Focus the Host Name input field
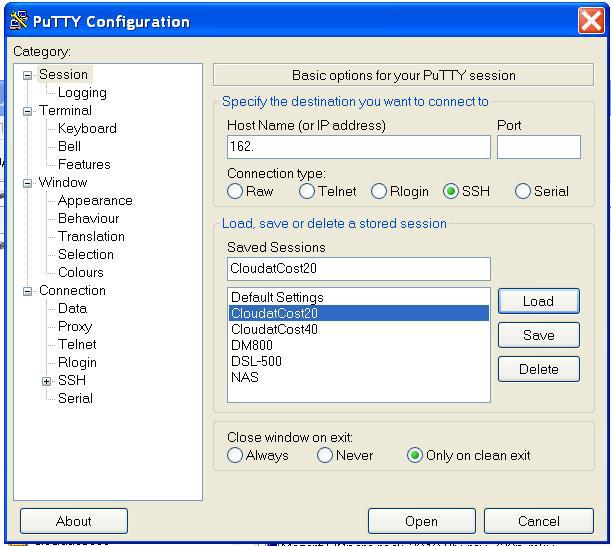This screenshot has height=546, width=611. click(358, 147)
